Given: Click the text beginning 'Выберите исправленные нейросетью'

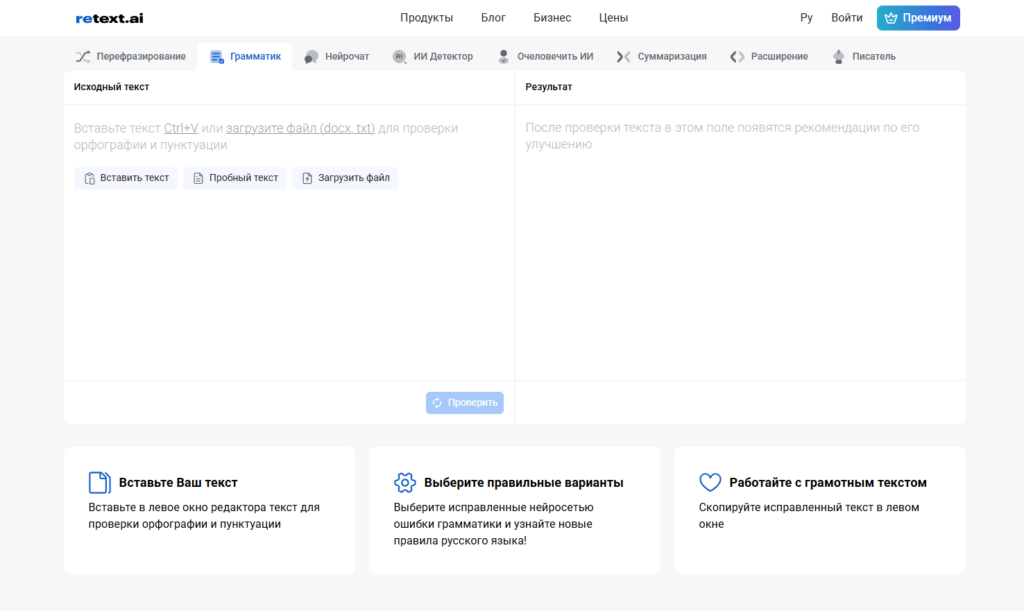Looking at the screenshot, I should (493, 524).
